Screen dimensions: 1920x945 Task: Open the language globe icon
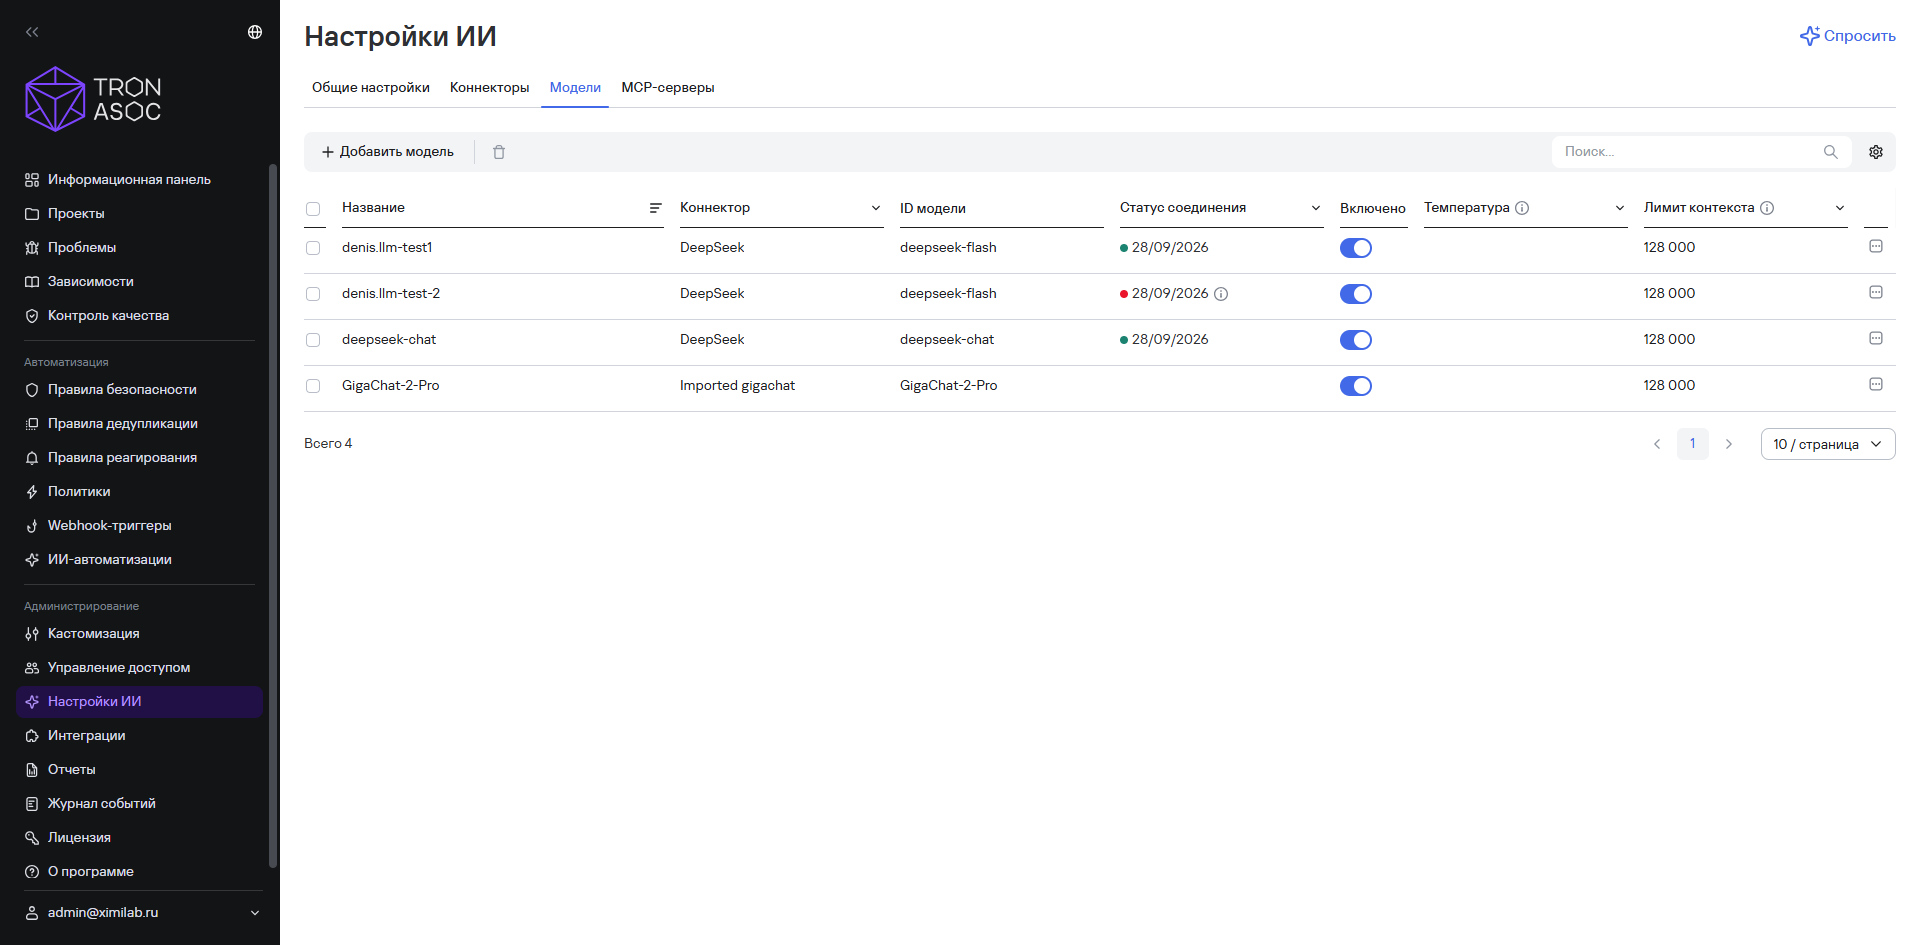(255, 32)
